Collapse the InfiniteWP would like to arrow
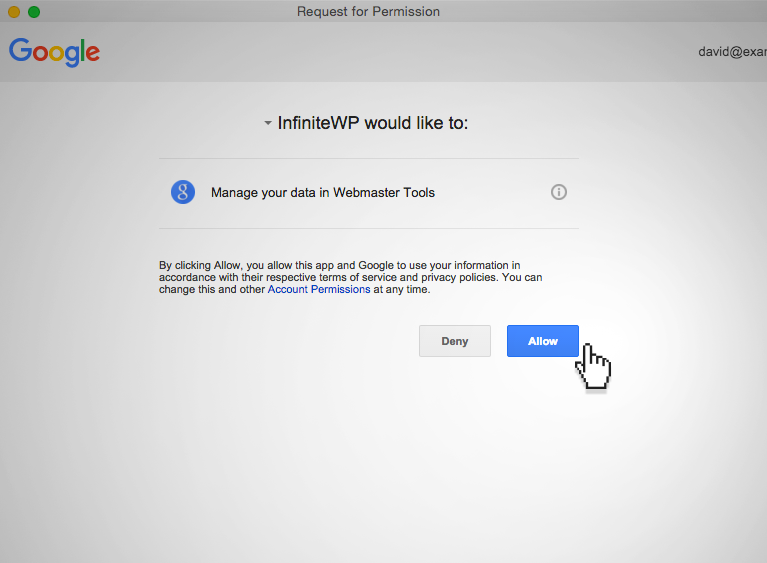The height and width of the screenshot is (563, 767). (x=268, y=123)
